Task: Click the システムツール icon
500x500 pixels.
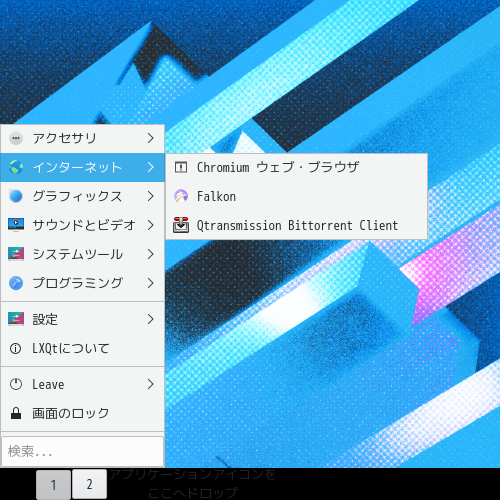Action: 16,254
